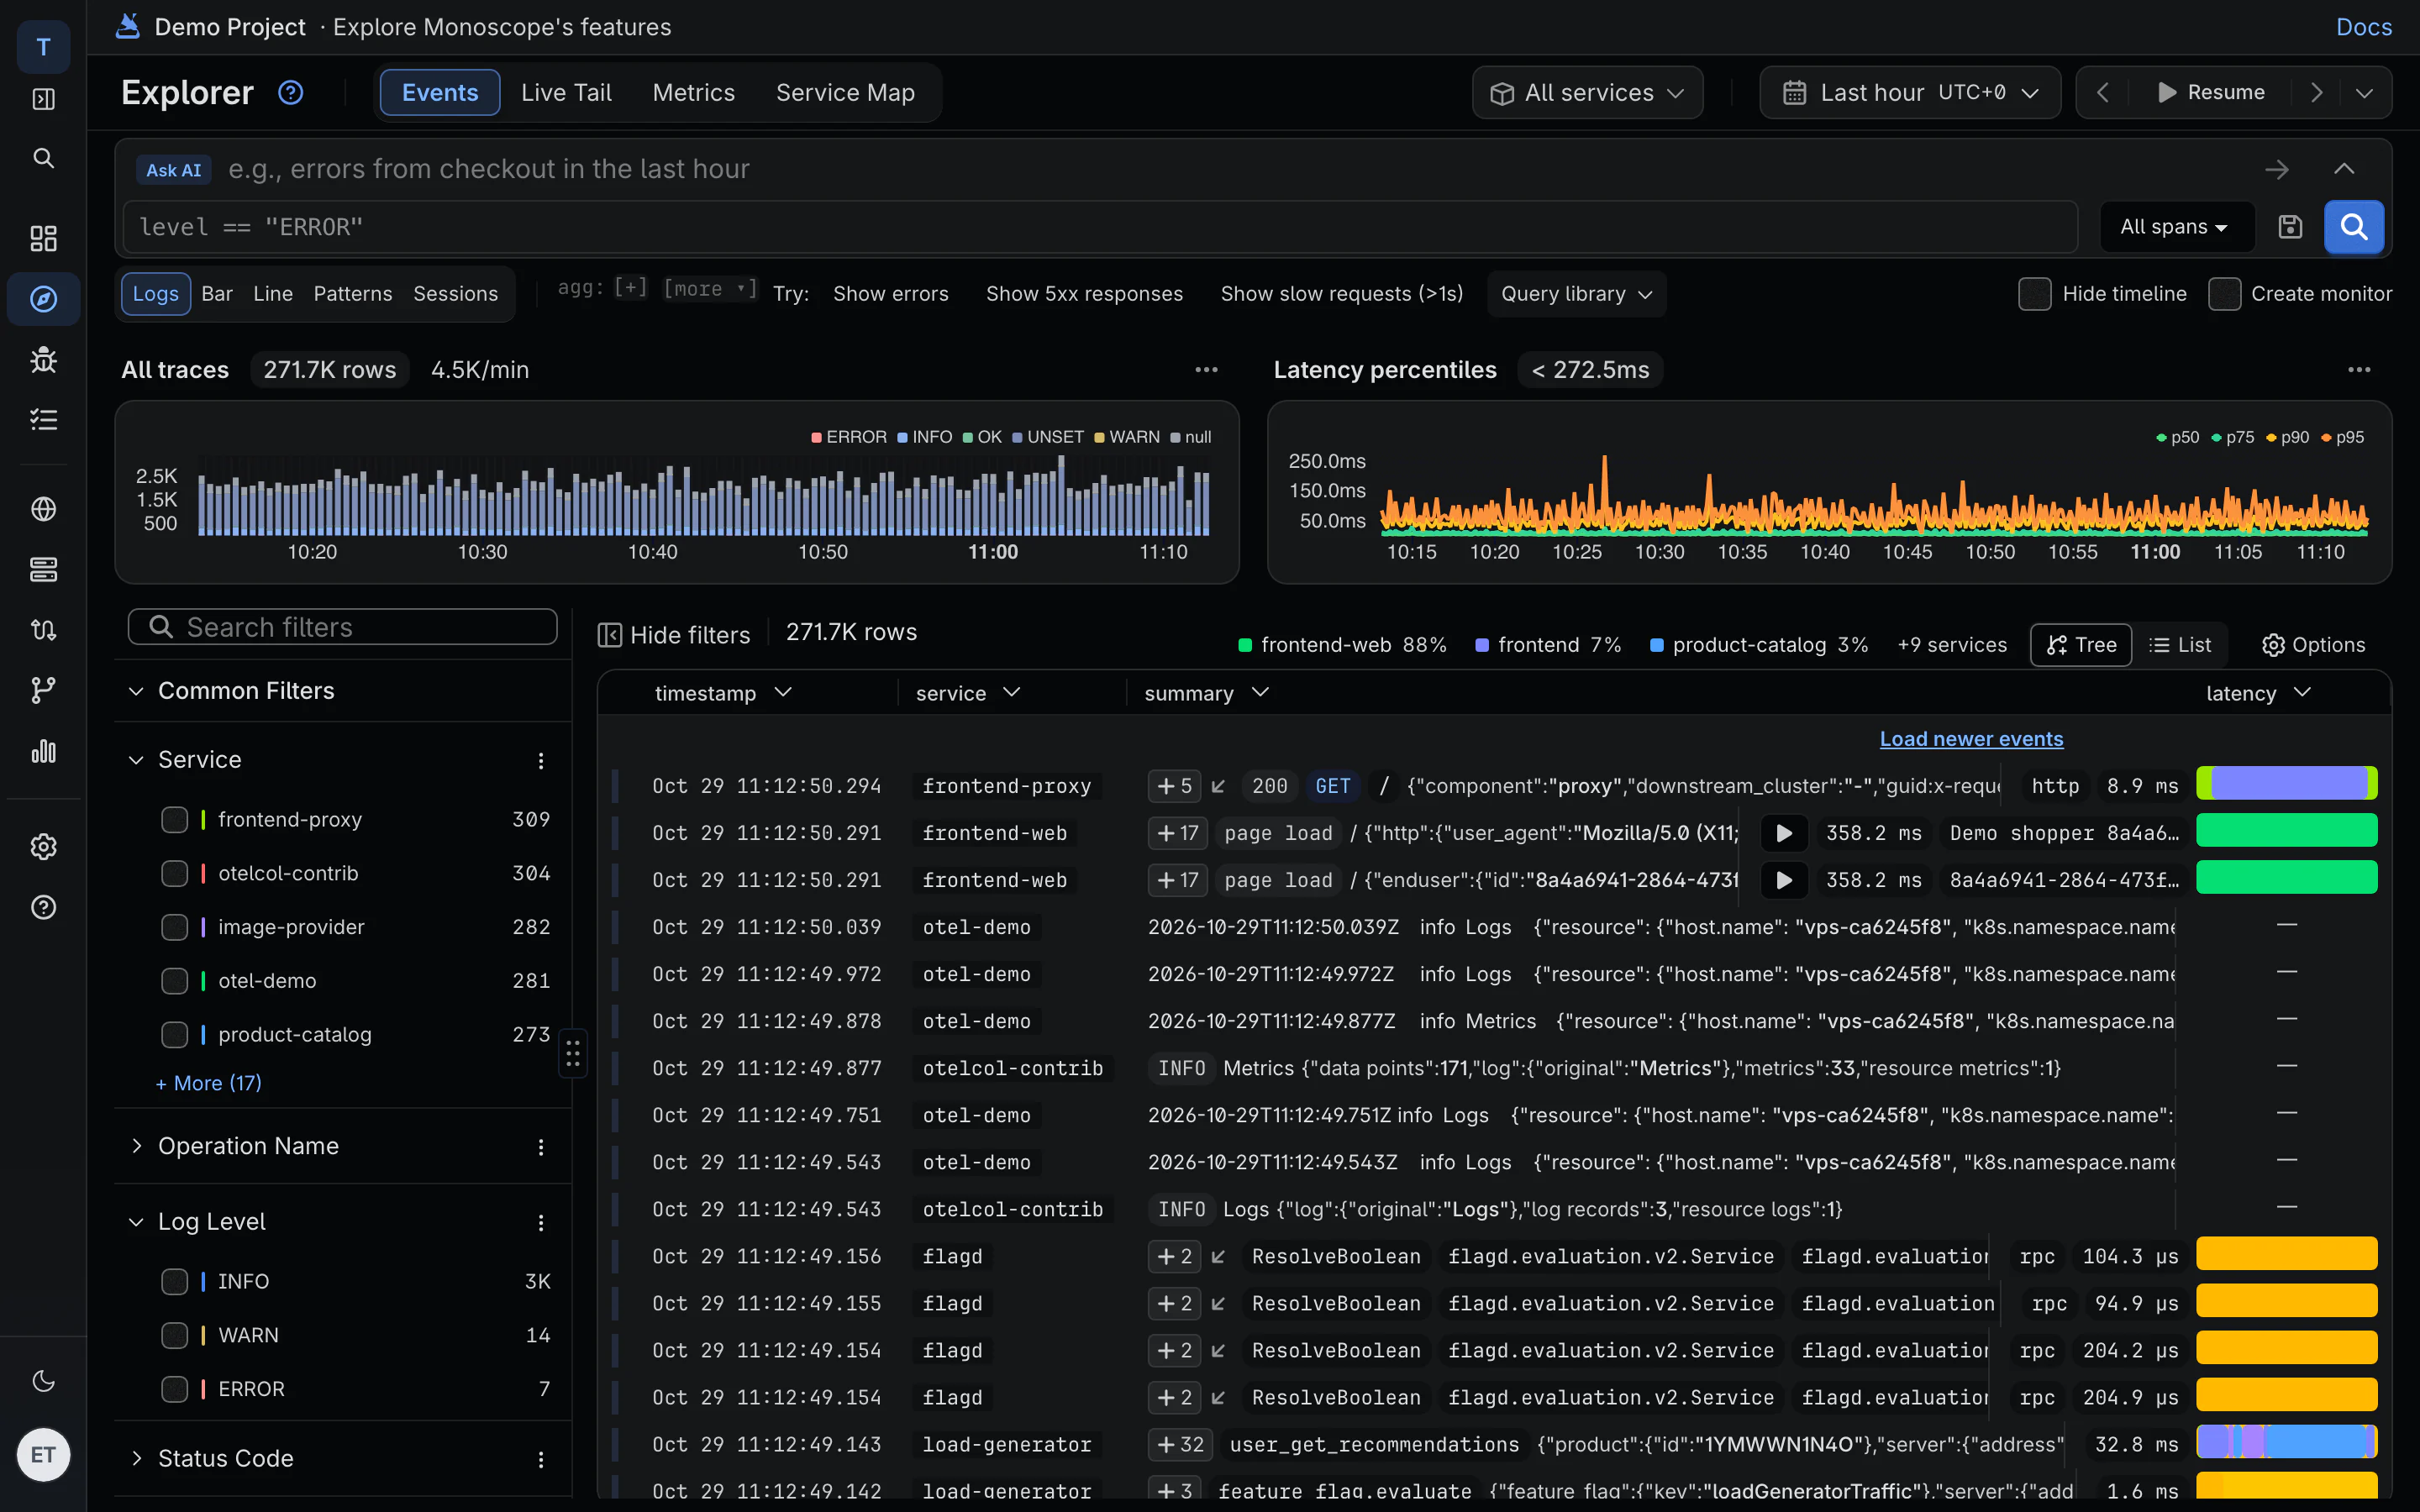Run the query with the blue search button
2420x1512 pixels.
point(2354,227)
